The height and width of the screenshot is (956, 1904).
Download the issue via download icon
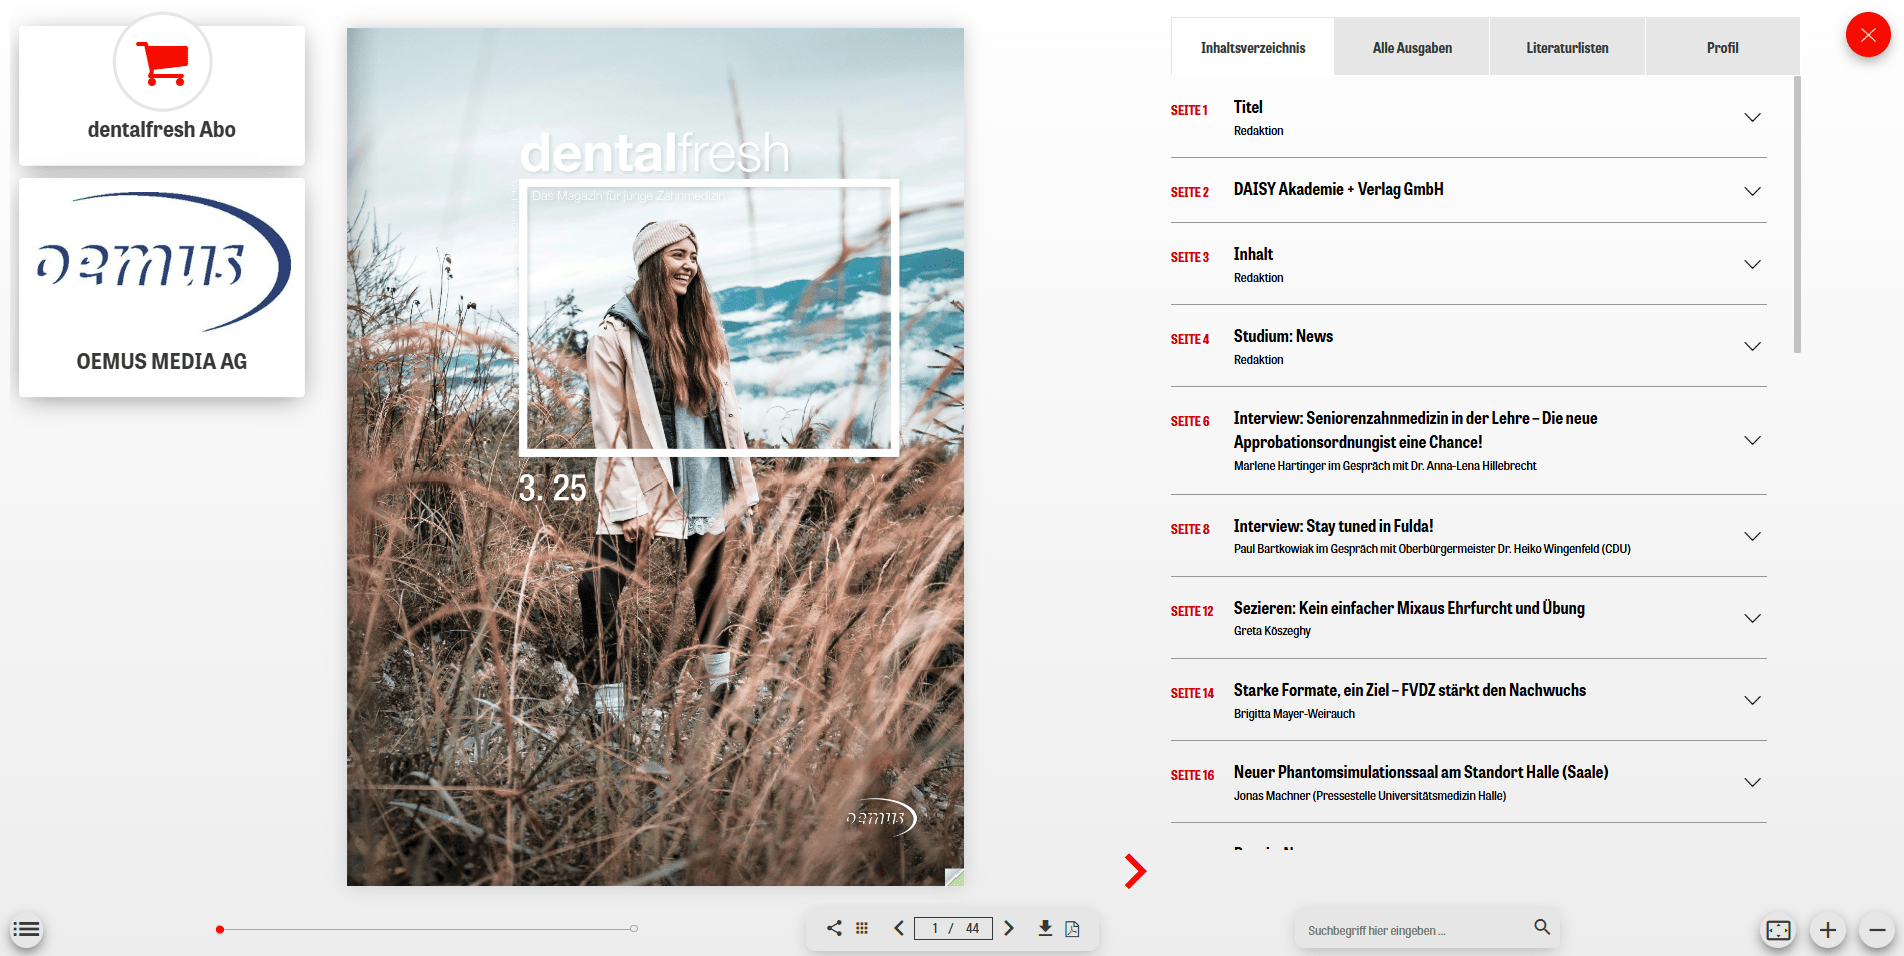pyautogui.click(x=1045, y=928)
